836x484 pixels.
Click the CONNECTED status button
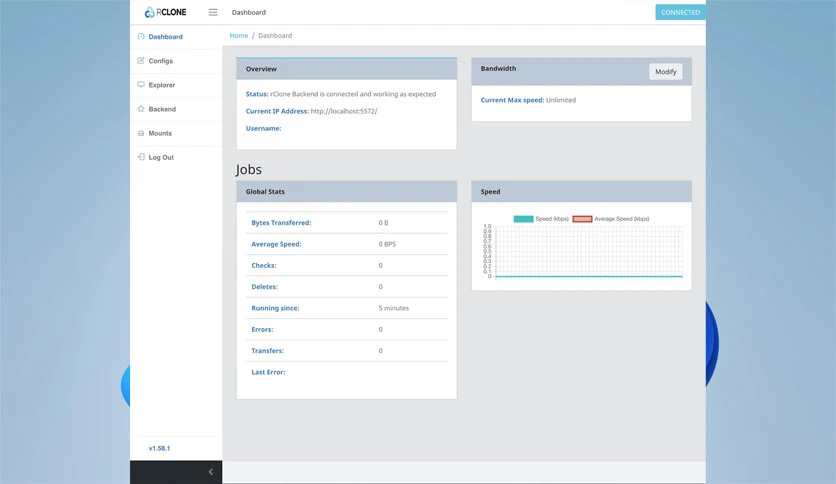pos(680,12)
